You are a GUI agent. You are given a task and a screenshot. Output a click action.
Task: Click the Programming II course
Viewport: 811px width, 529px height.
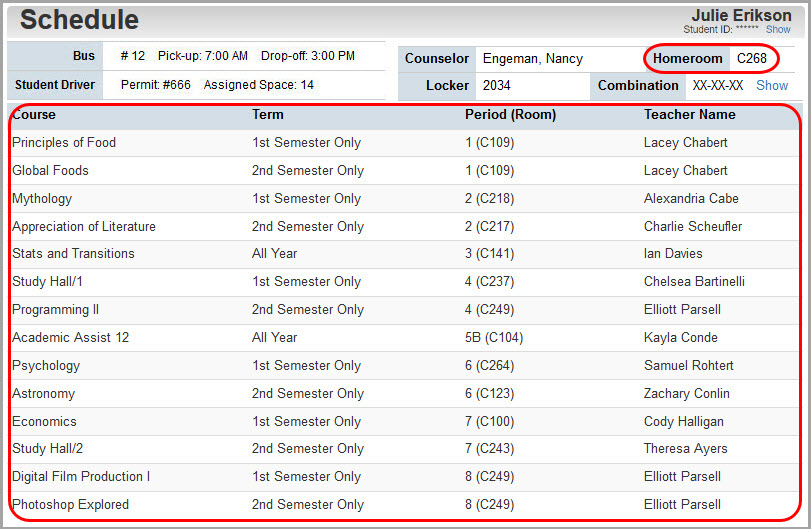pyautogui.click(x=55, y=310)
